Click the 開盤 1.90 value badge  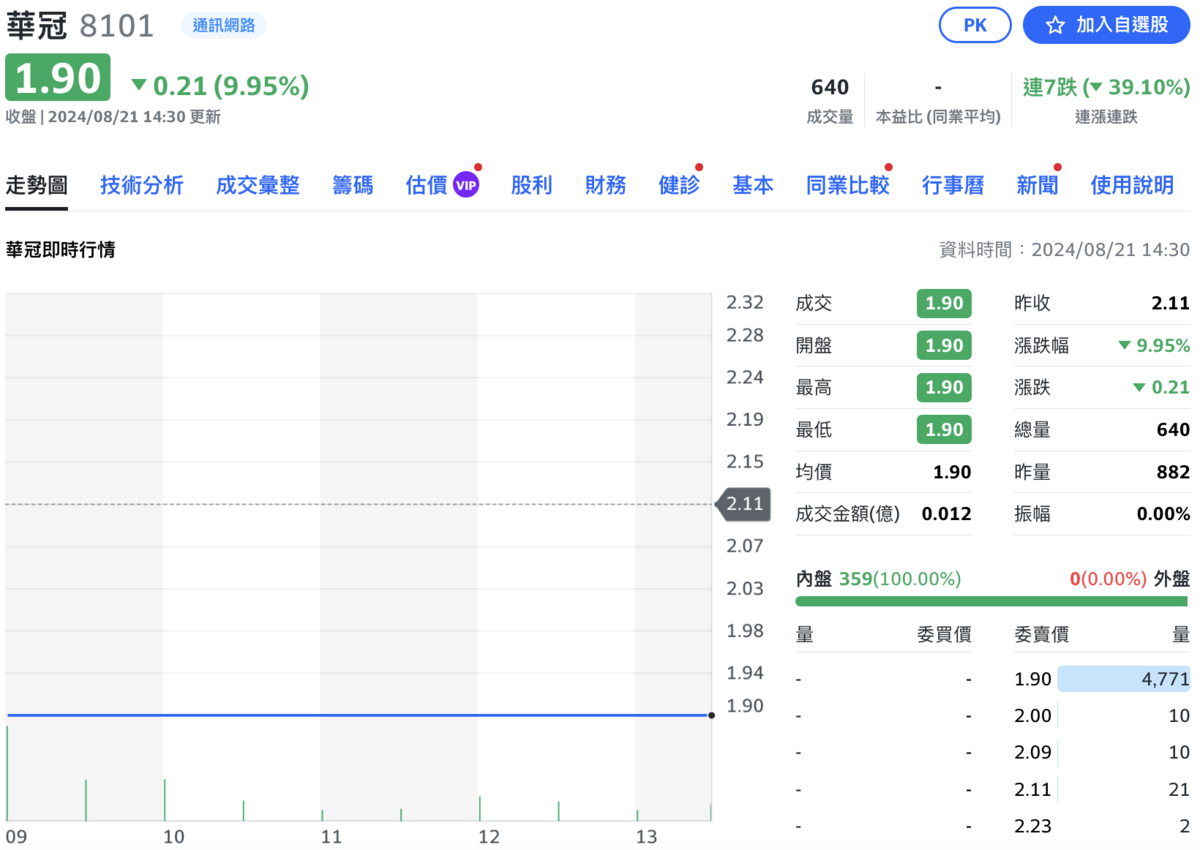[x=944, y=346]
